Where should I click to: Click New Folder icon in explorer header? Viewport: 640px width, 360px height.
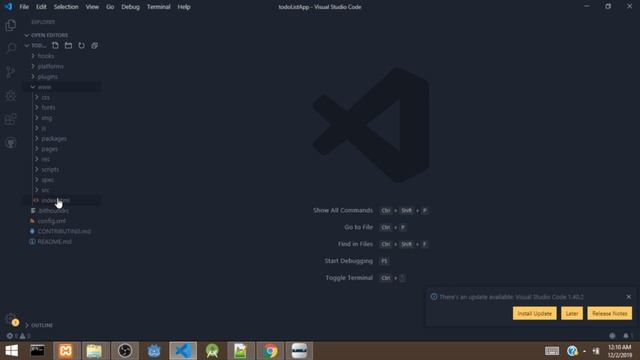tap(68, 45)
